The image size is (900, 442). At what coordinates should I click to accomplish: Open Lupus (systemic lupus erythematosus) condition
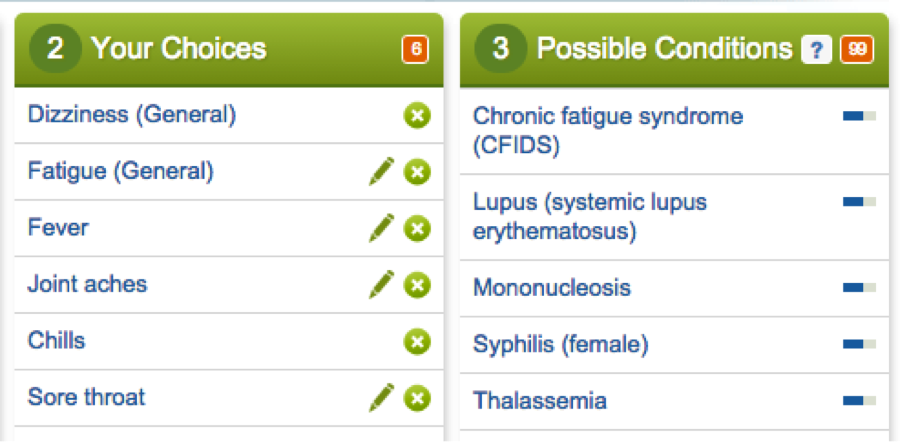click(x=590, y=217)
